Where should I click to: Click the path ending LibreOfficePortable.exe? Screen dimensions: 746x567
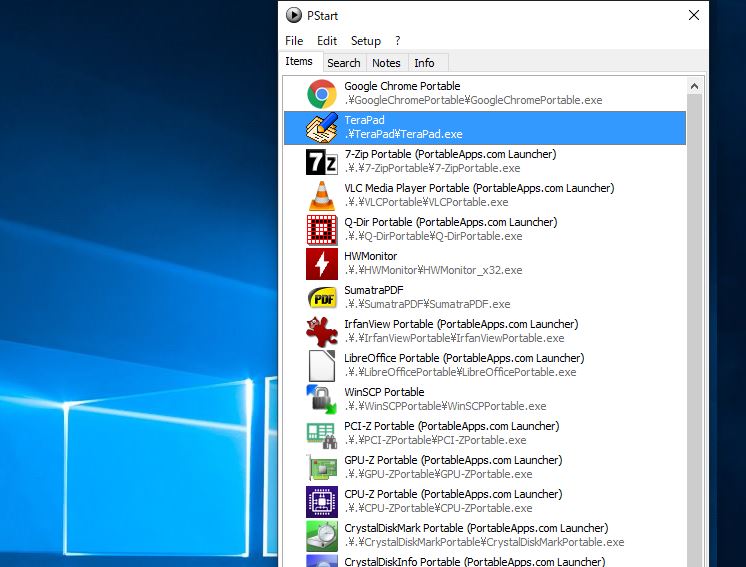click(x=460, y=372)
